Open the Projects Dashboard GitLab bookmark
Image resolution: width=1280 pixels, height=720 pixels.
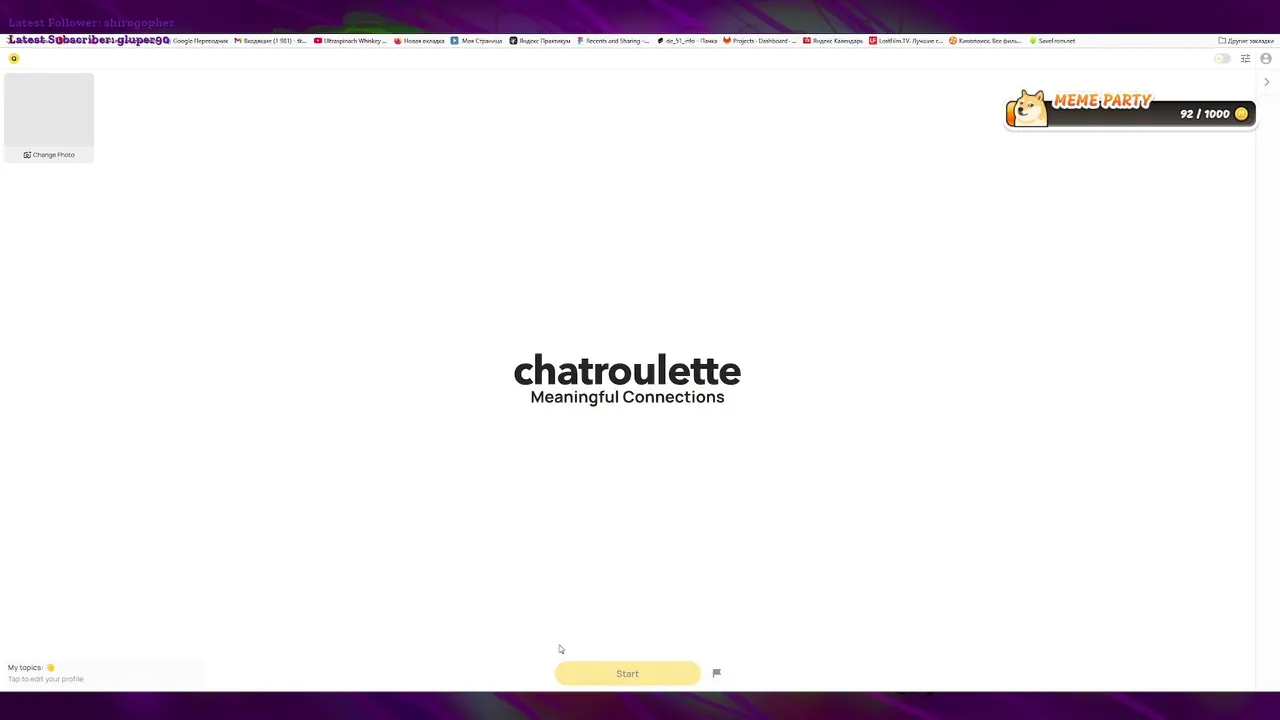760,41
